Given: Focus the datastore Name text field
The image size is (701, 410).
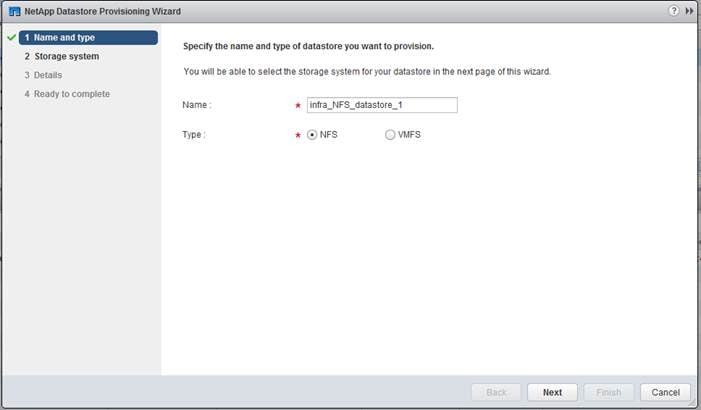Looking at the screenshot, I should coord(382,105).
